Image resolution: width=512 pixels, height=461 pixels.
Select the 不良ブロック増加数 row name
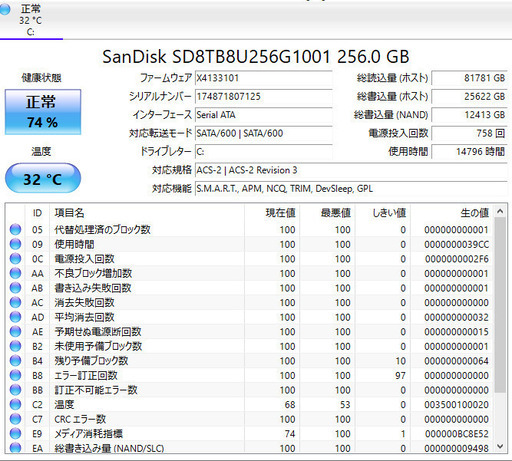coord(93,273)
